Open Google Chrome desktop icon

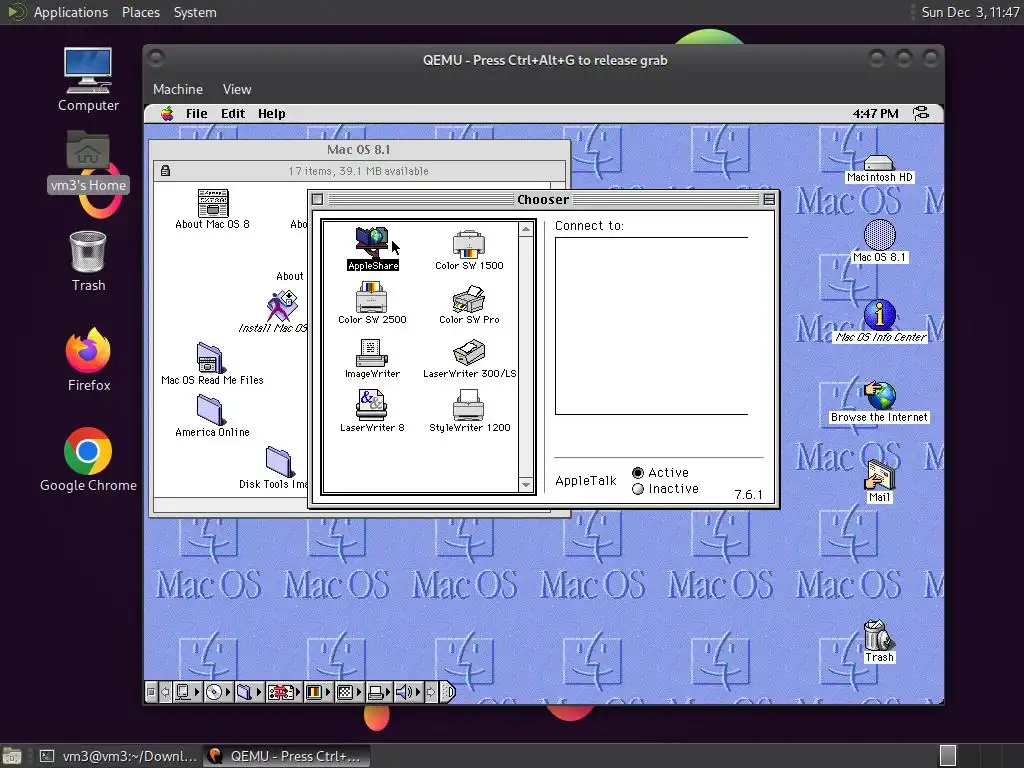pos(88,460)
